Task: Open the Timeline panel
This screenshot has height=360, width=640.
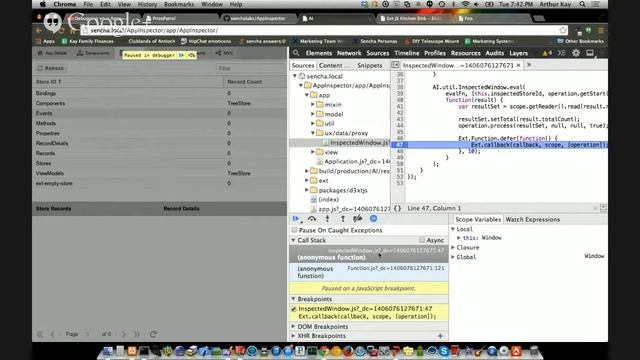Action: pyautogui.click(x=407, y=53)
